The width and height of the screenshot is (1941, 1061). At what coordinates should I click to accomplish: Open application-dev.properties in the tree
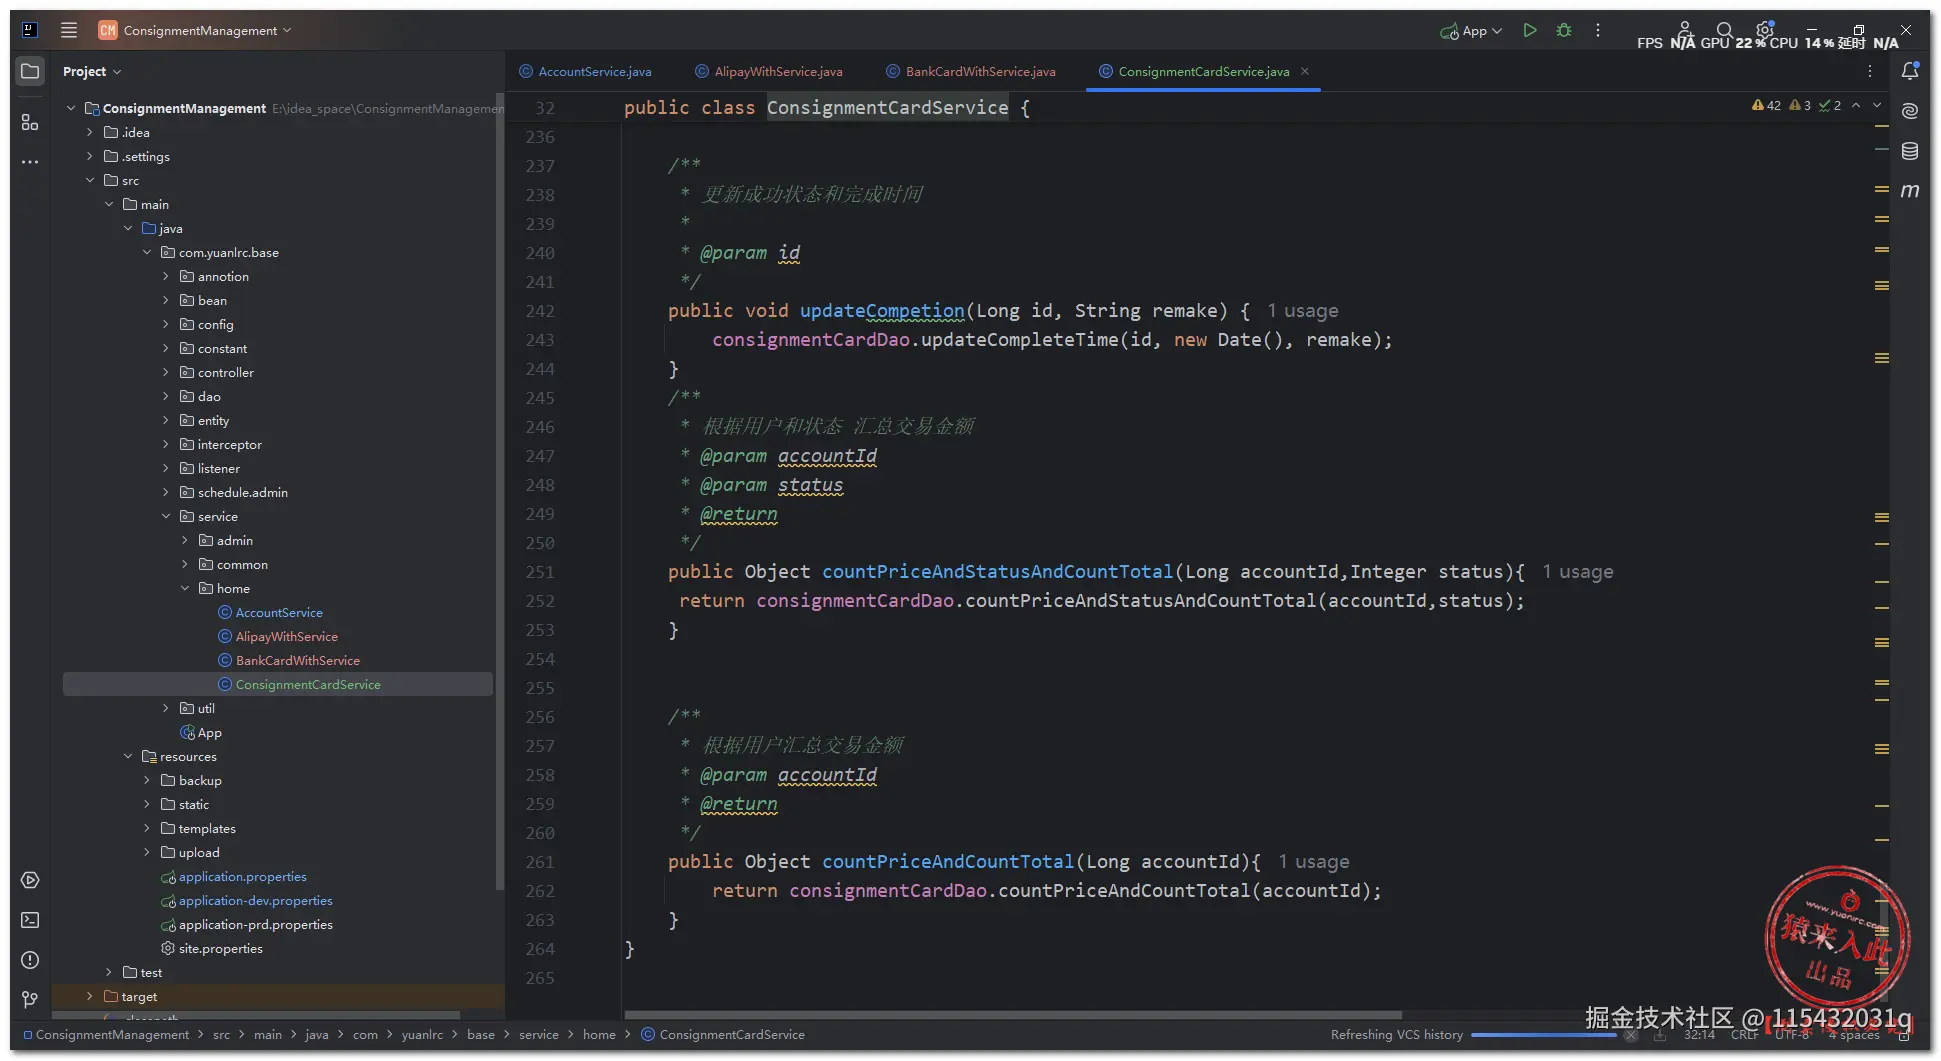point(256,900)
